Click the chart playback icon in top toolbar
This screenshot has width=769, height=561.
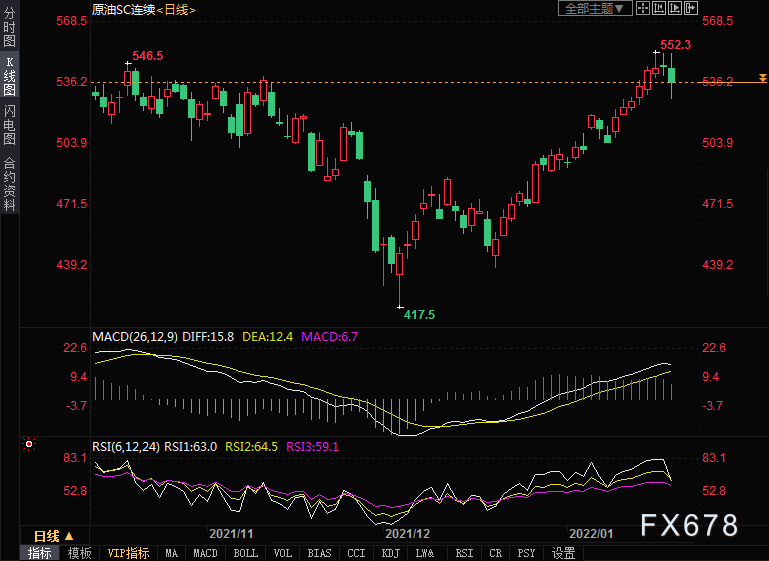click(675, 9)
